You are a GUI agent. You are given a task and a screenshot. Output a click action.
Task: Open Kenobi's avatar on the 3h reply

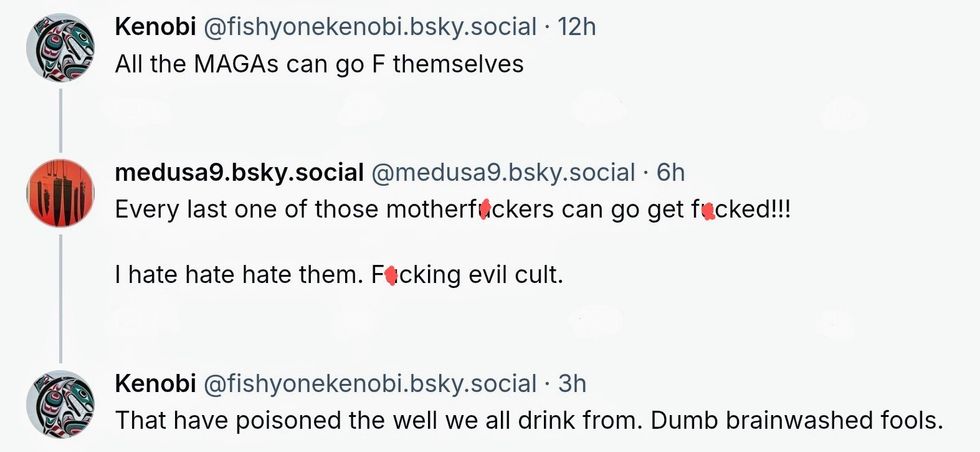(x=59, y=403)
